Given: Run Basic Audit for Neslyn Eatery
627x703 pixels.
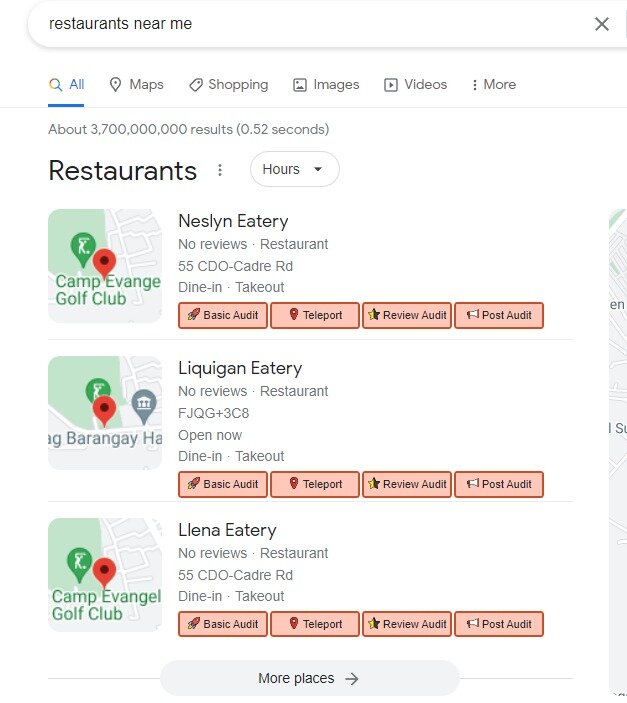Looking at the screenshot, I should [x=223, y=315].
